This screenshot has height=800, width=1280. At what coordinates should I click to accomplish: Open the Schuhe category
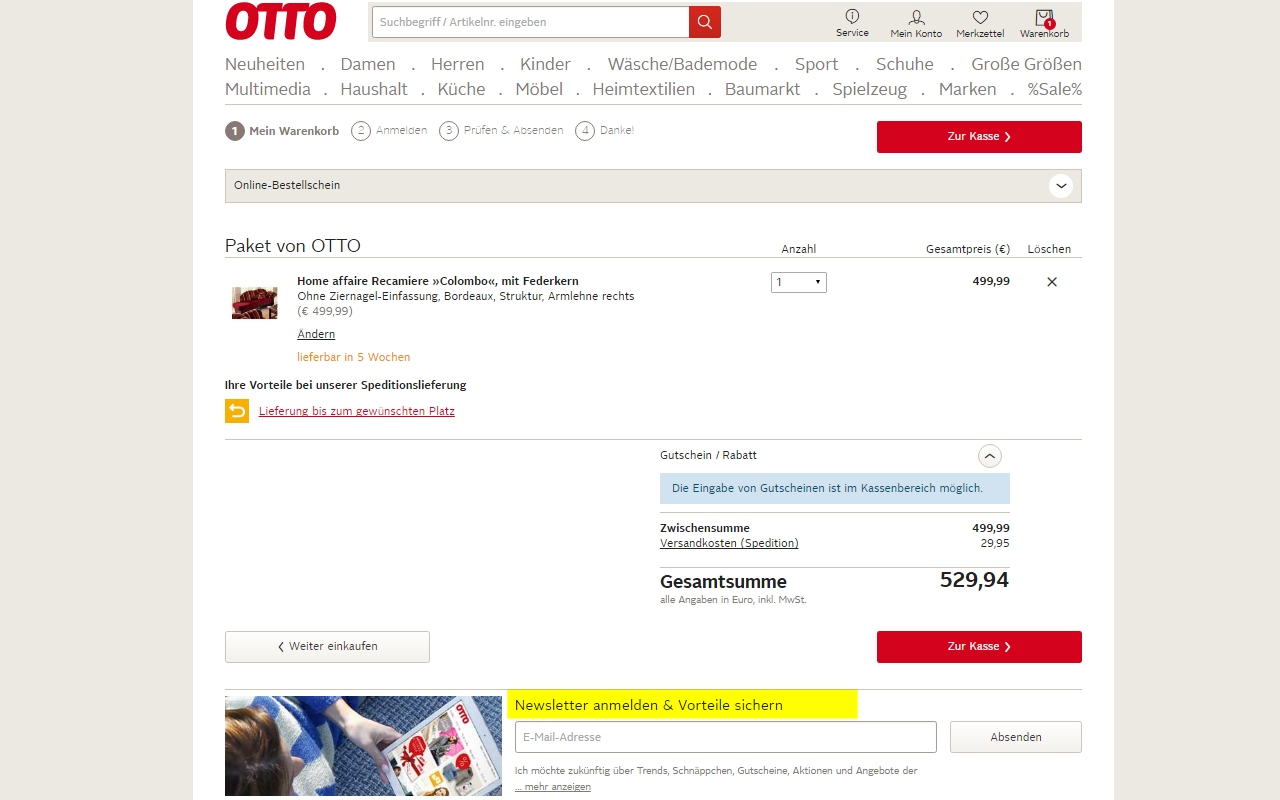click(x=905, y=64)
